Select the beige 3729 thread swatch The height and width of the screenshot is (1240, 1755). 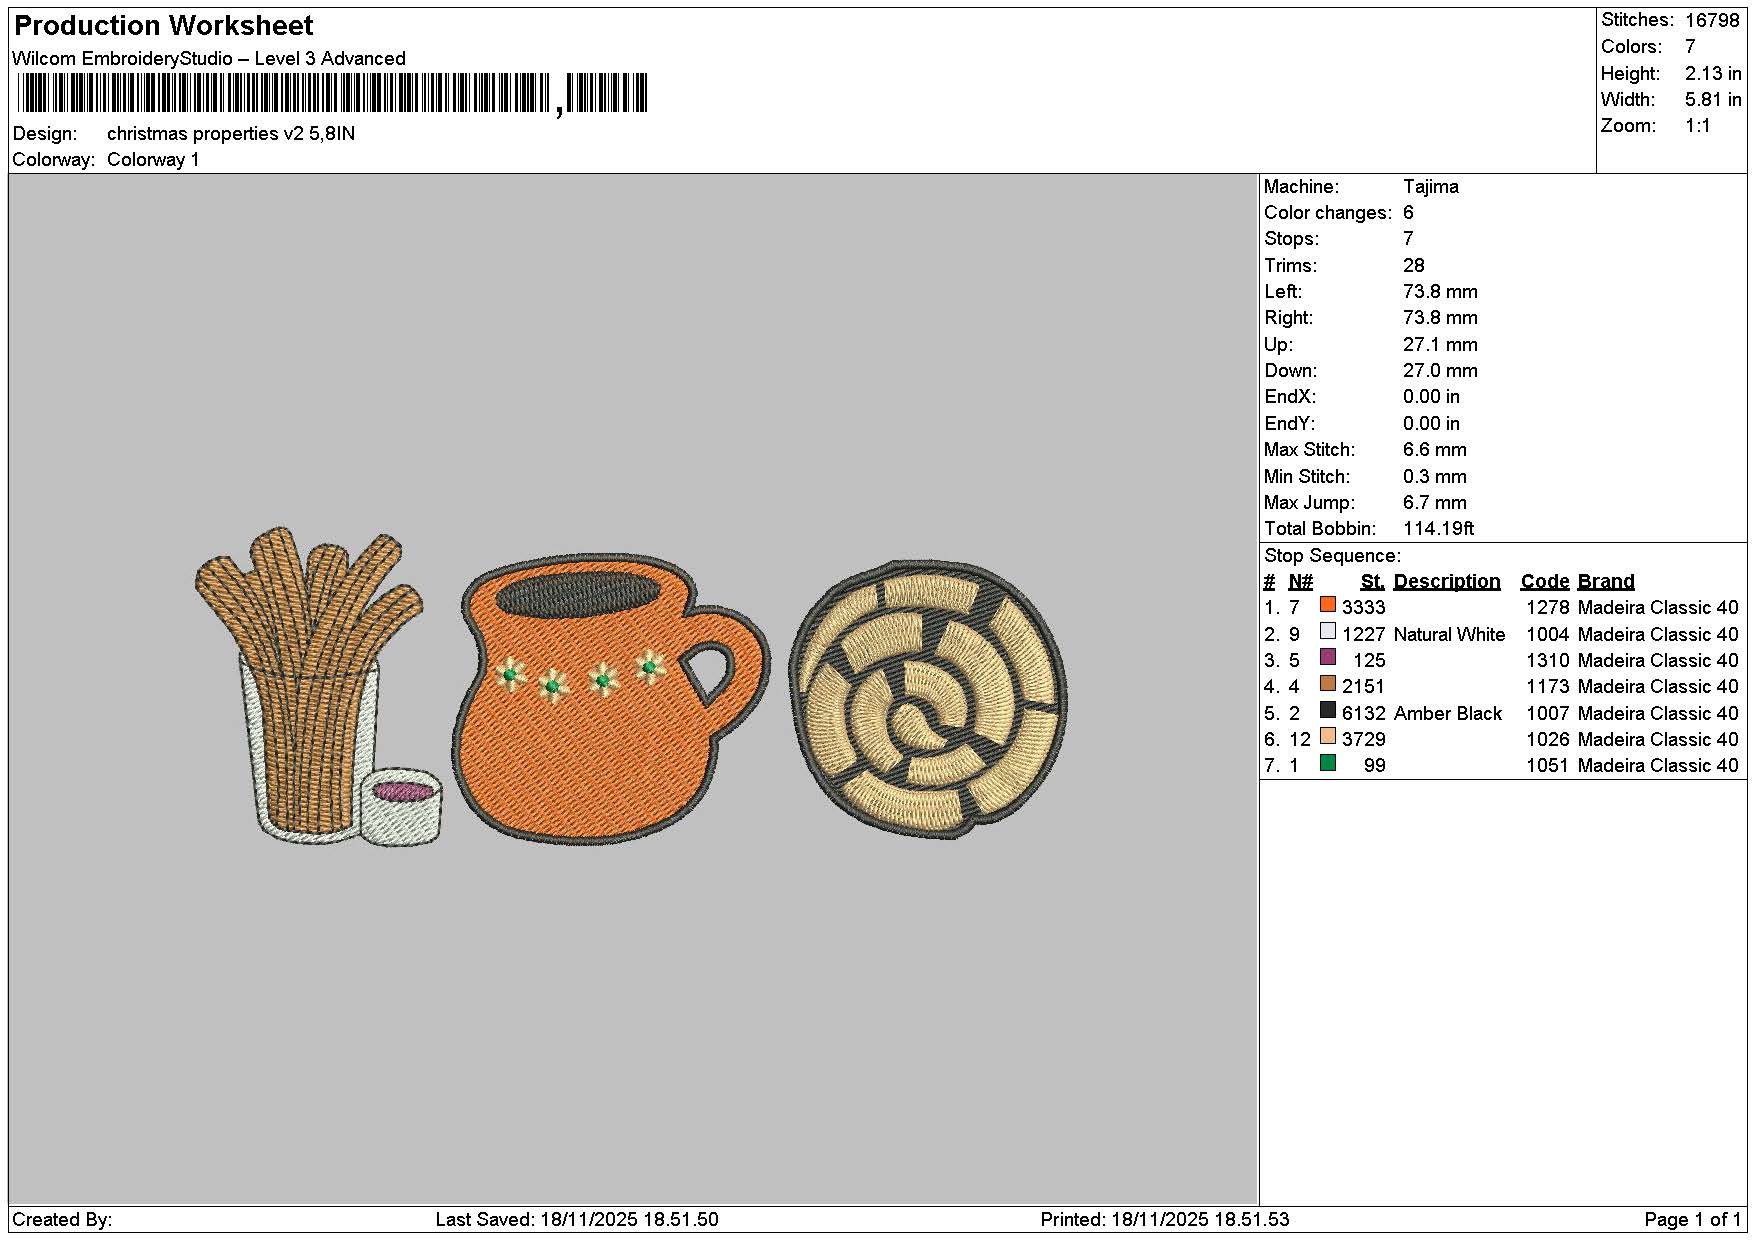pyautogui.click(x=1328, y=736)
